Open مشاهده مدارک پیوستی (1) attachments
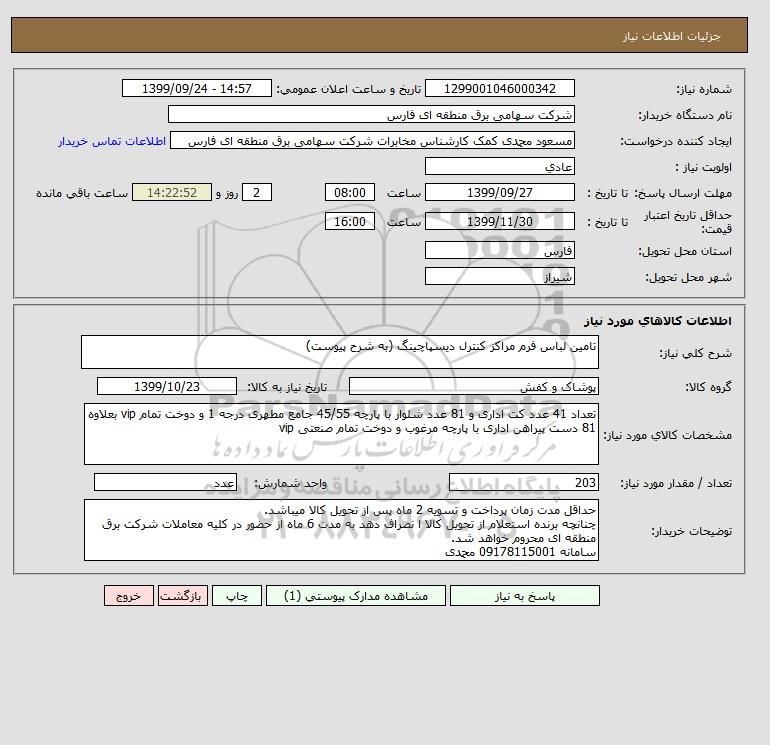Viewport: 770px width, 745px height. click(356, 595)
